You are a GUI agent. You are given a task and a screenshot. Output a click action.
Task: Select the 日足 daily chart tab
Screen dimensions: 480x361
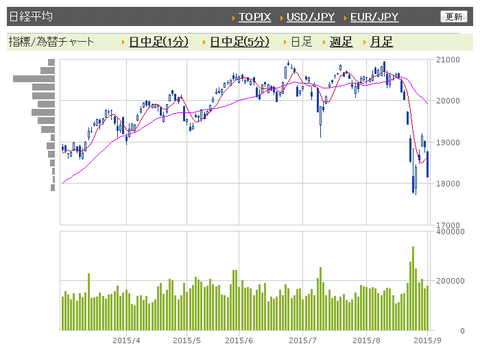(x=301, y=42)
